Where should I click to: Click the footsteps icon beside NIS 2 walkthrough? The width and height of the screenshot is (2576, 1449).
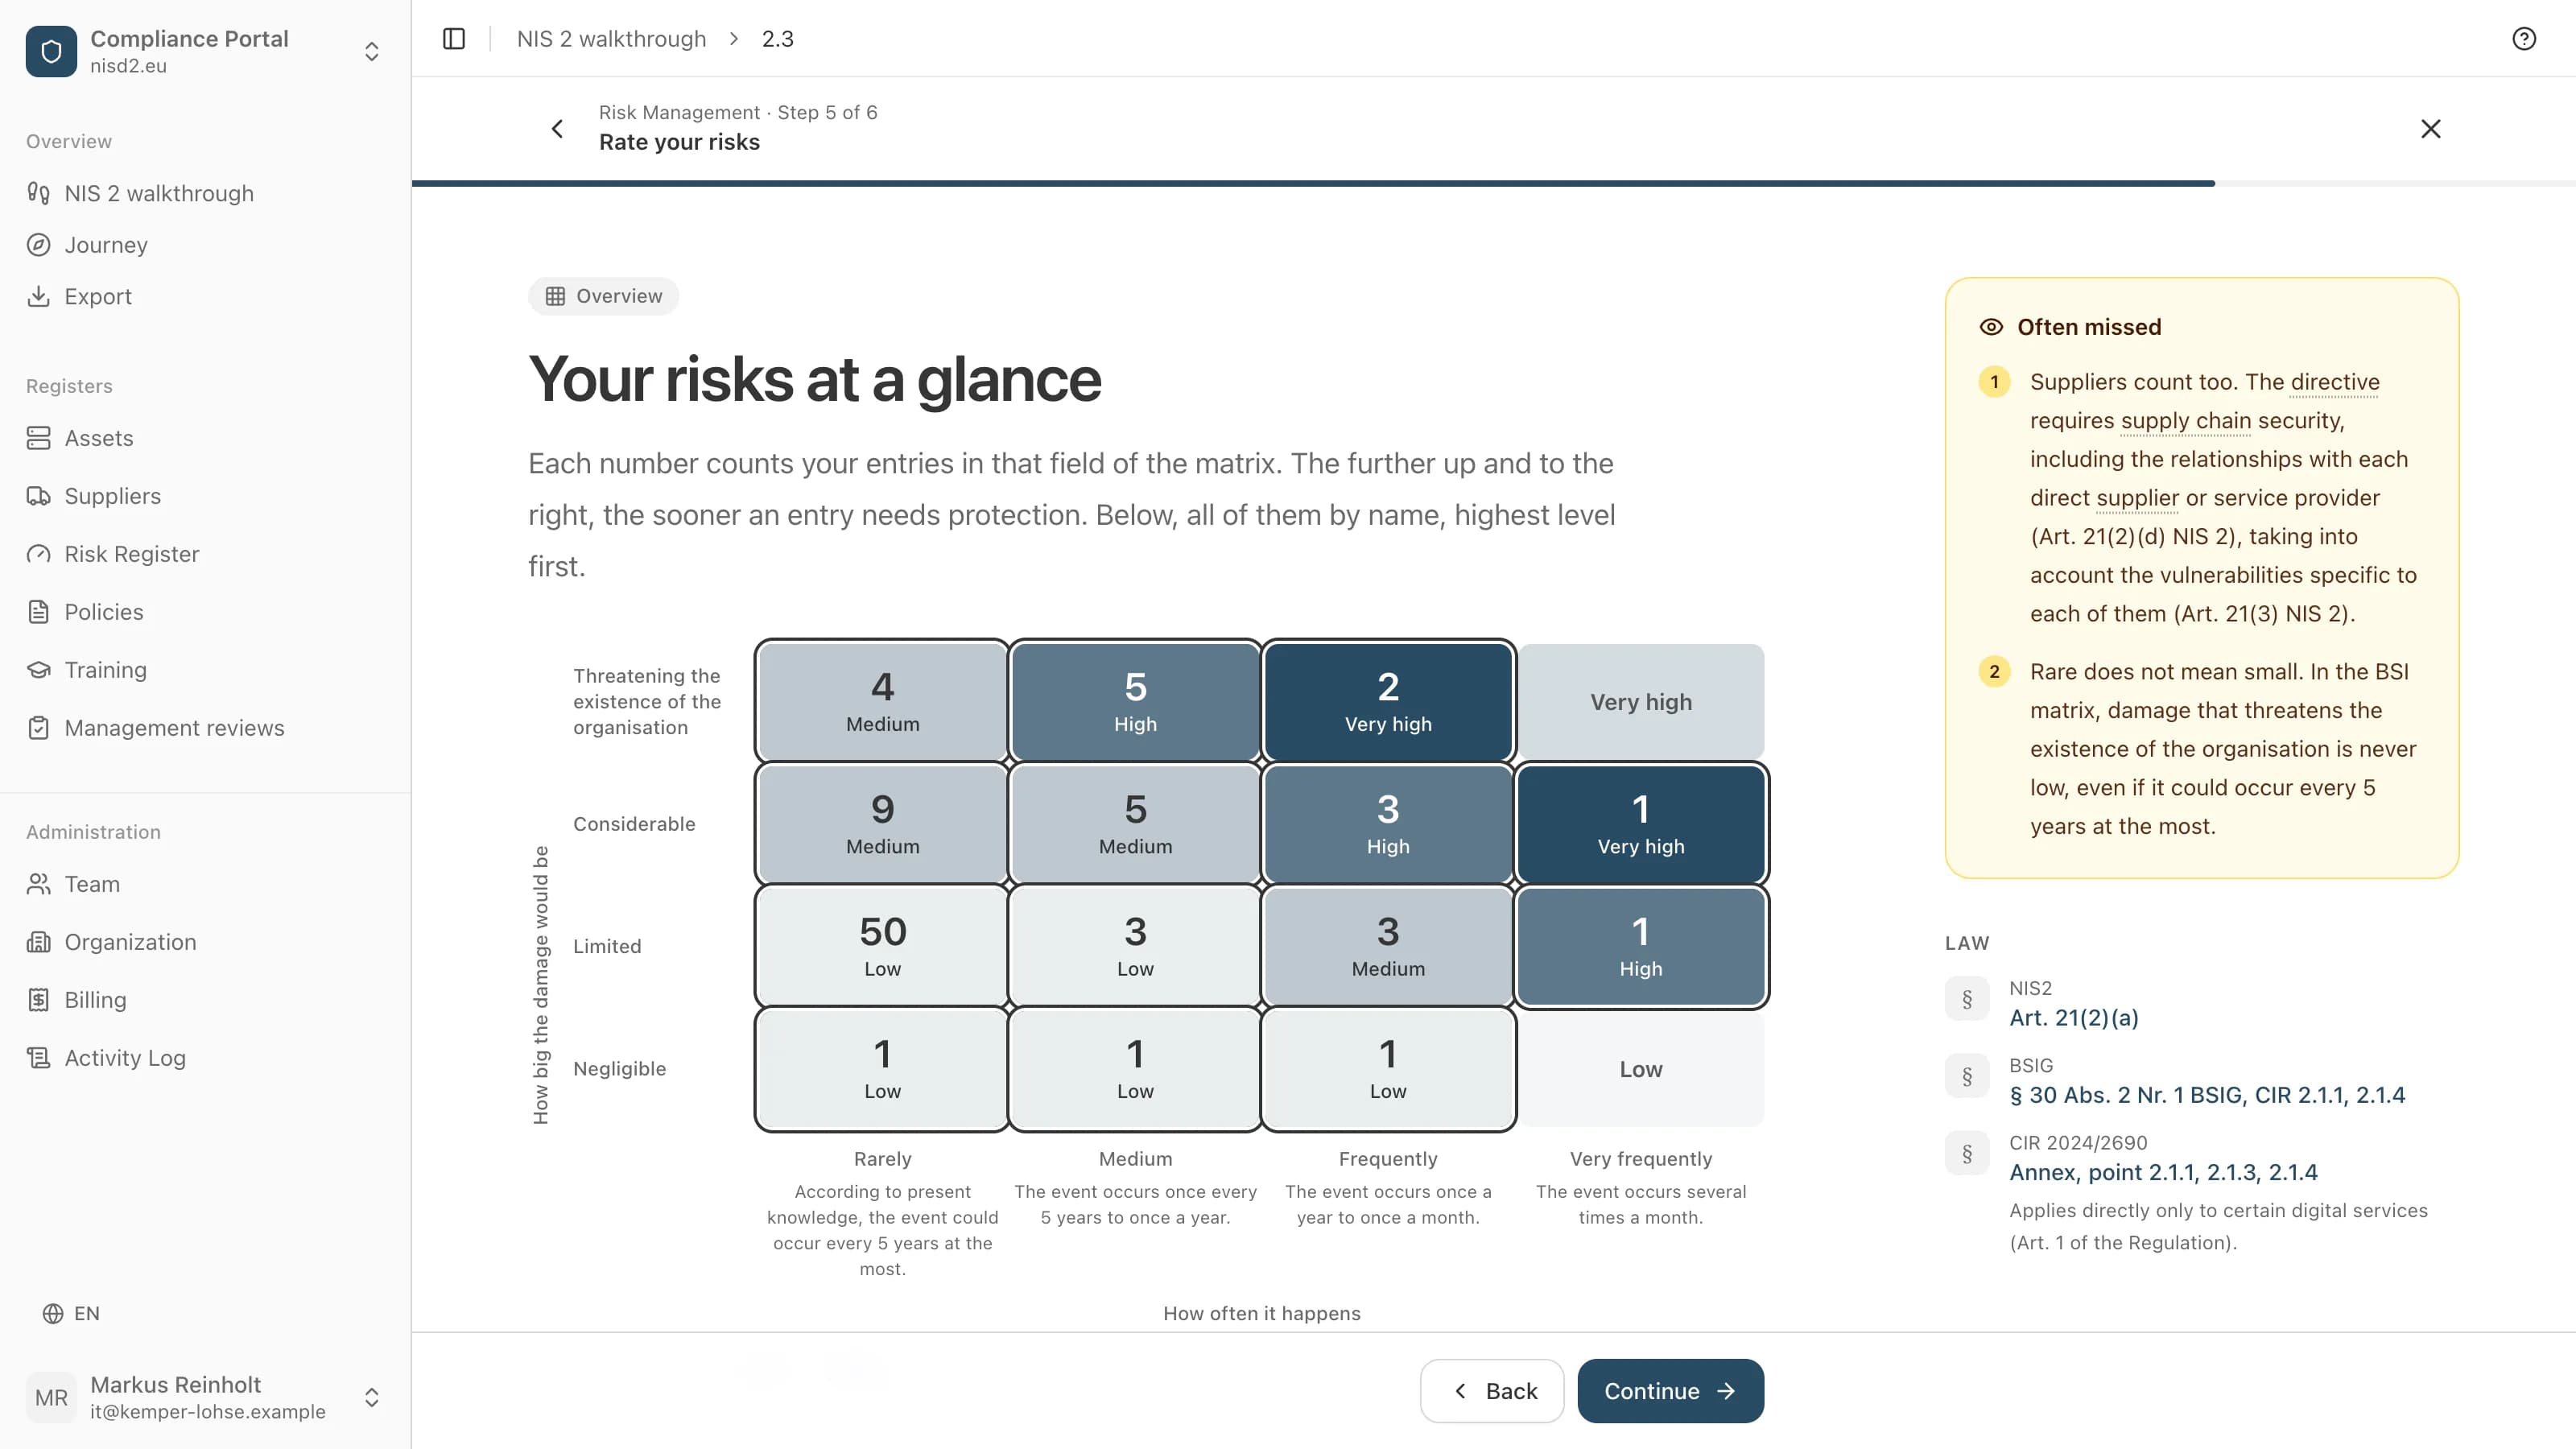(x=39, y=193)
